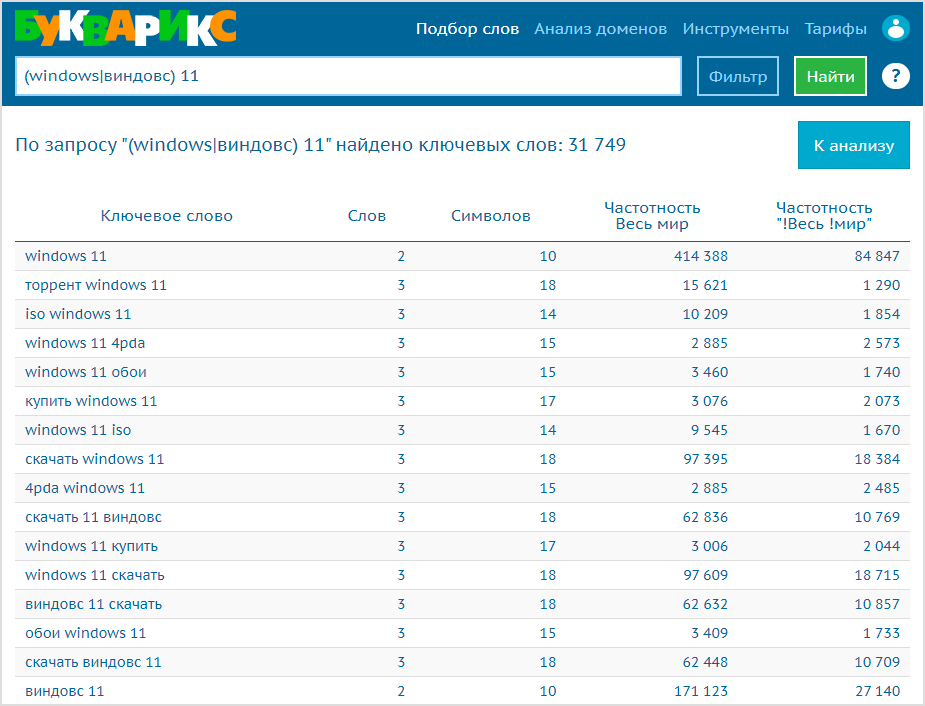Open the Анализ доменов menu item

(x=601, y=28)
